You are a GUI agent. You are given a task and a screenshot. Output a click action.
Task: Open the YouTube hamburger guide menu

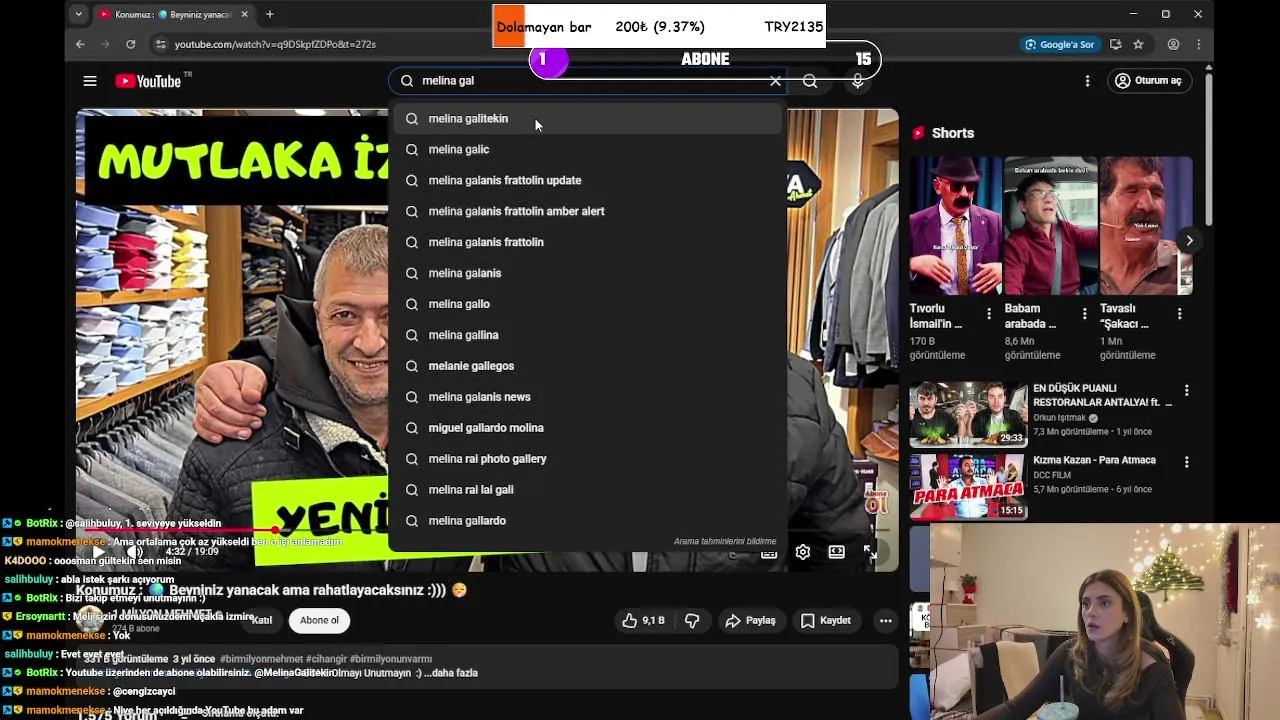(90, 81)
